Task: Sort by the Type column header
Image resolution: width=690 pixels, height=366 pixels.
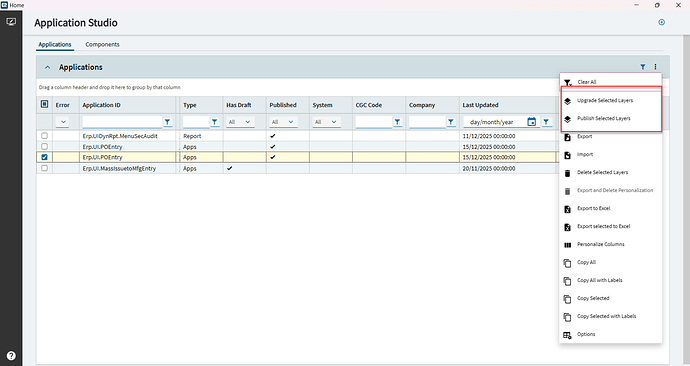Action: (x=190, y=106)
